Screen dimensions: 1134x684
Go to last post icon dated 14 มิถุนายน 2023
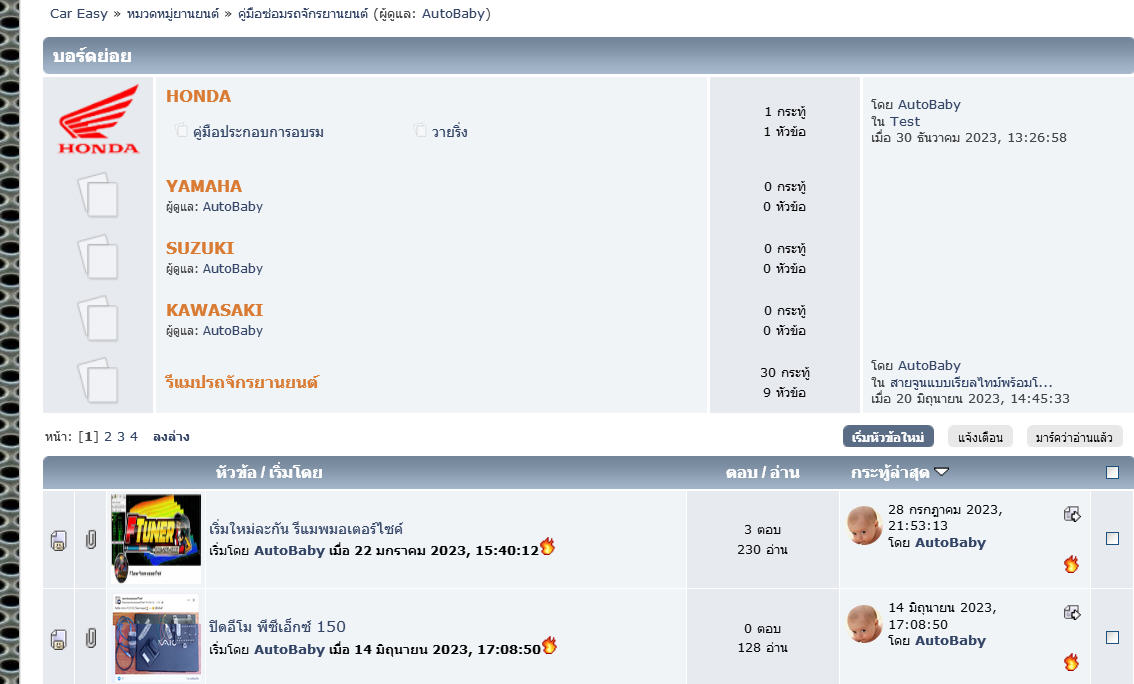1072,612
